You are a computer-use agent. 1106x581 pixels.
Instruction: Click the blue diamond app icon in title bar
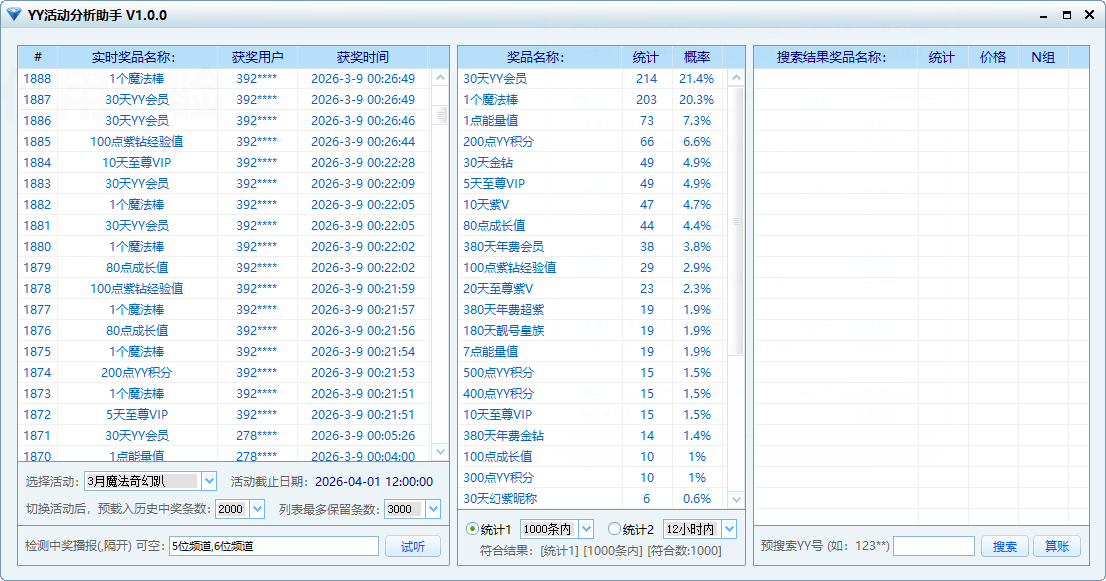click(x=13, y=15)
